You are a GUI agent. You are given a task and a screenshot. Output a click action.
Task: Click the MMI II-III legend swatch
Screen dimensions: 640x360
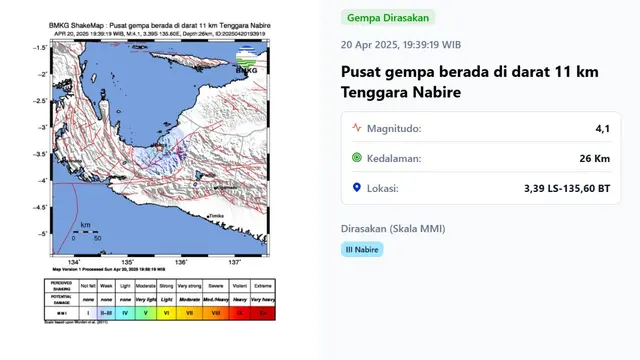[106, 313]
